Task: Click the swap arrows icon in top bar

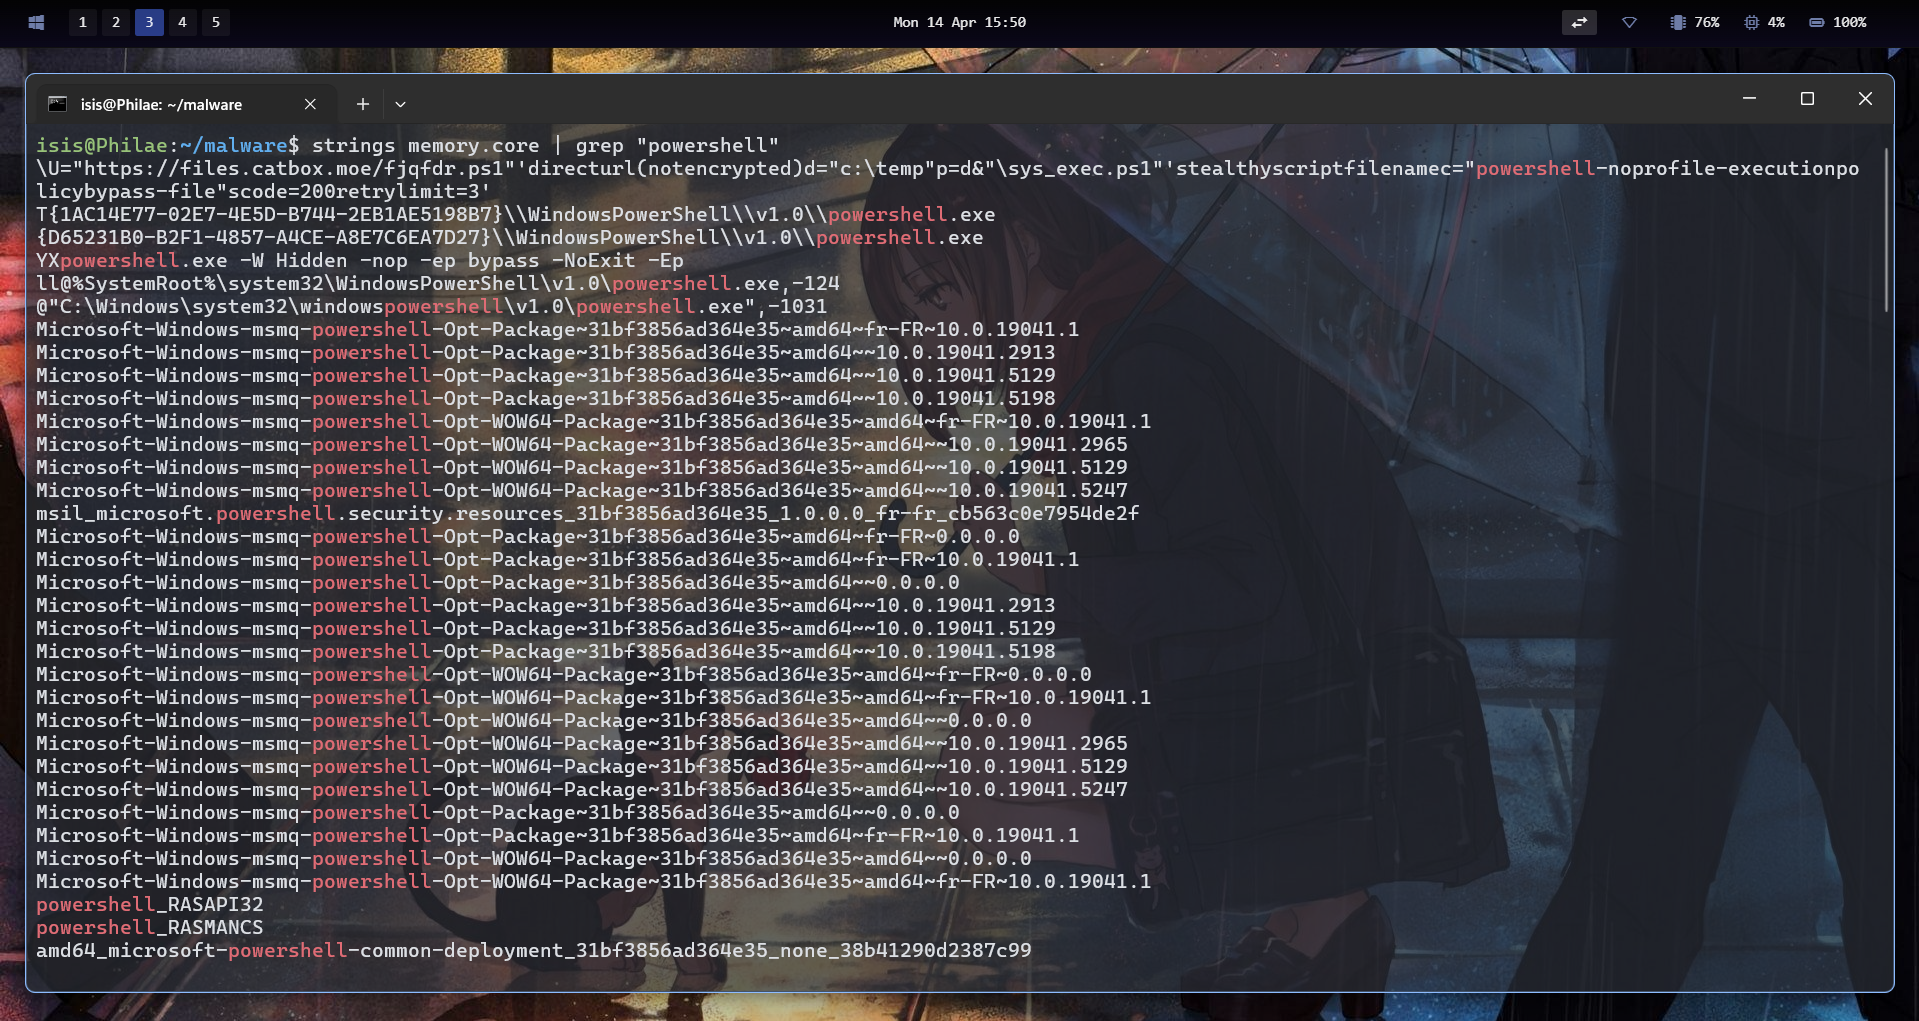Action: [x=1579, y=22]
